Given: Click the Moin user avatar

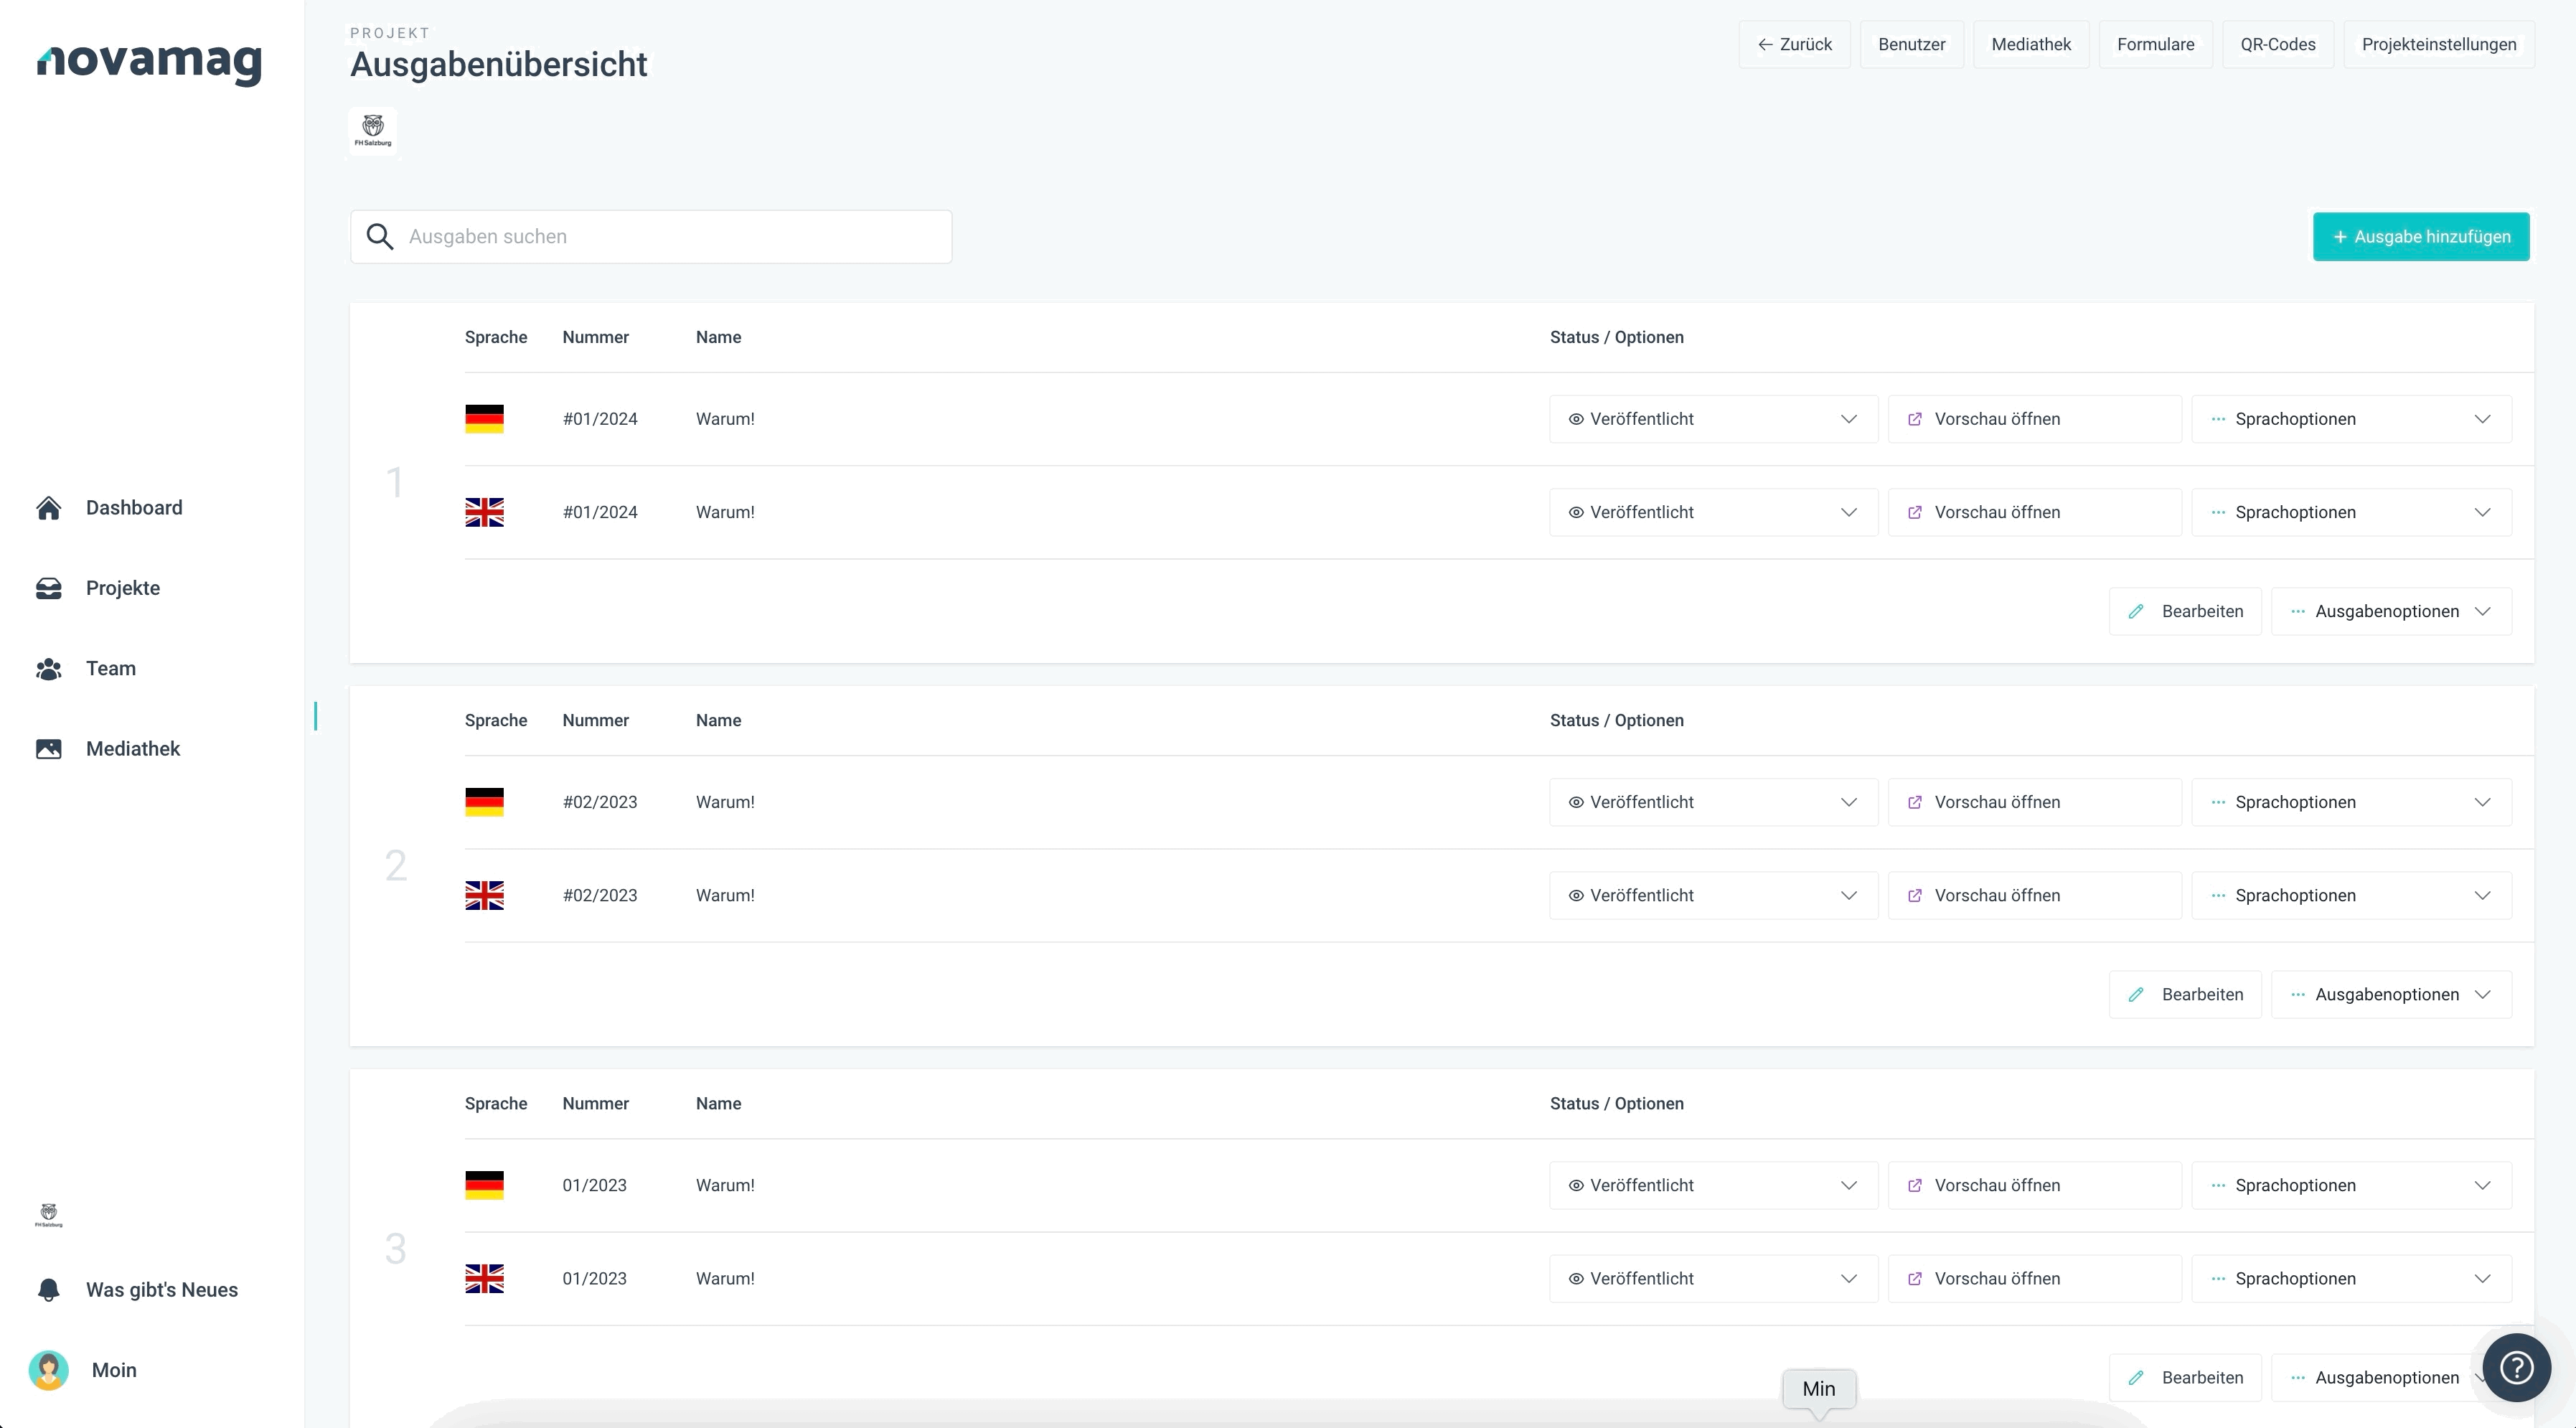Looking at the screenshot, I should [48, 1370].
